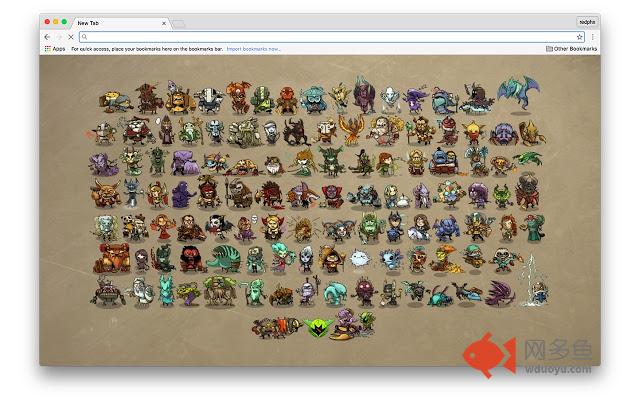
Task: Click the orange phoenix bird hero sprite
Action: 352,130
